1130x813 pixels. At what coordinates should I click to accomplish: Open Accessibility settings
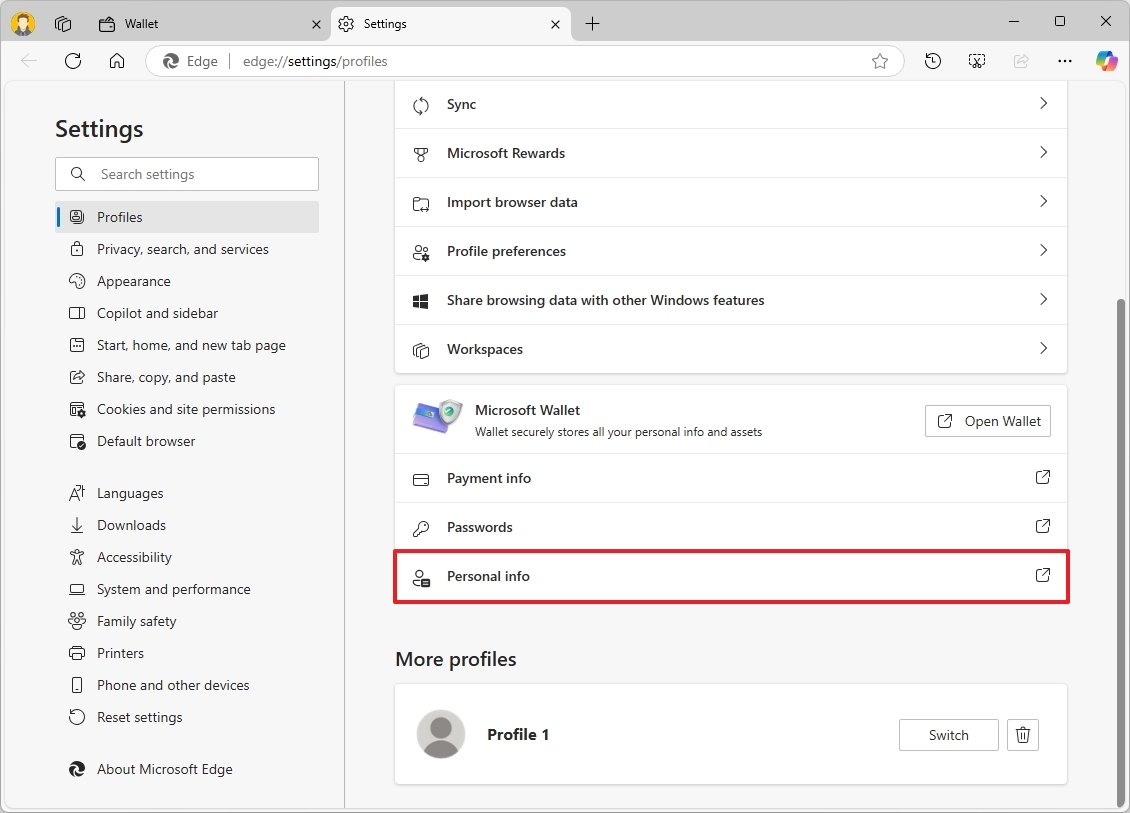[x=187, y=557]
